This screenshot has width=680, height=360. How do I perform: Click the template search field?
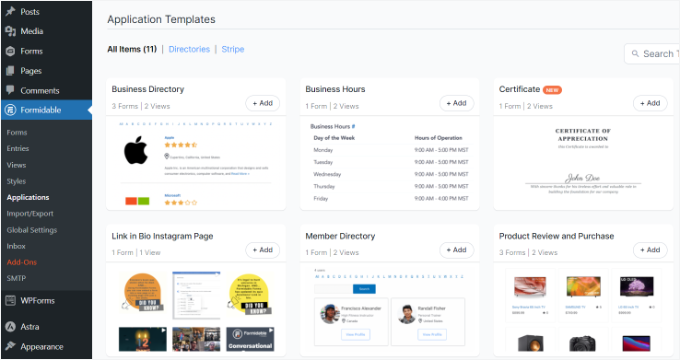652,54
